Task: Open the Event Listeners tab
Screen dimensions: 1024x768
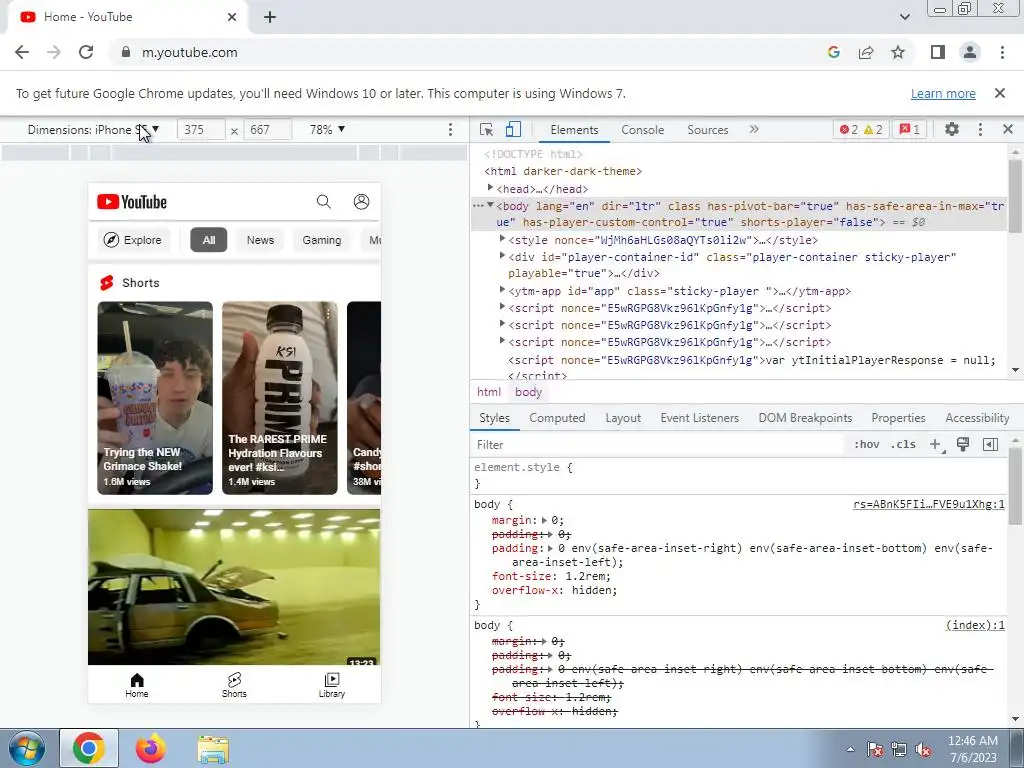Action: 699,418
